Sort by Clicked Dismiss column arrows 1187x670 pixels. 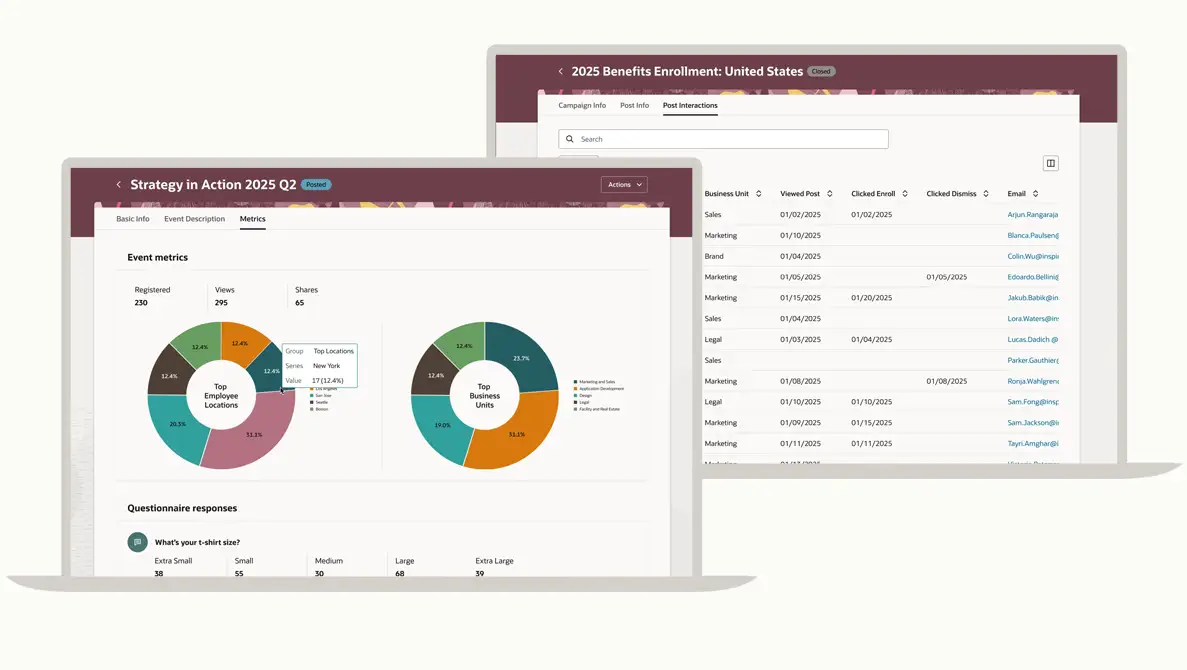click(985, 194)
